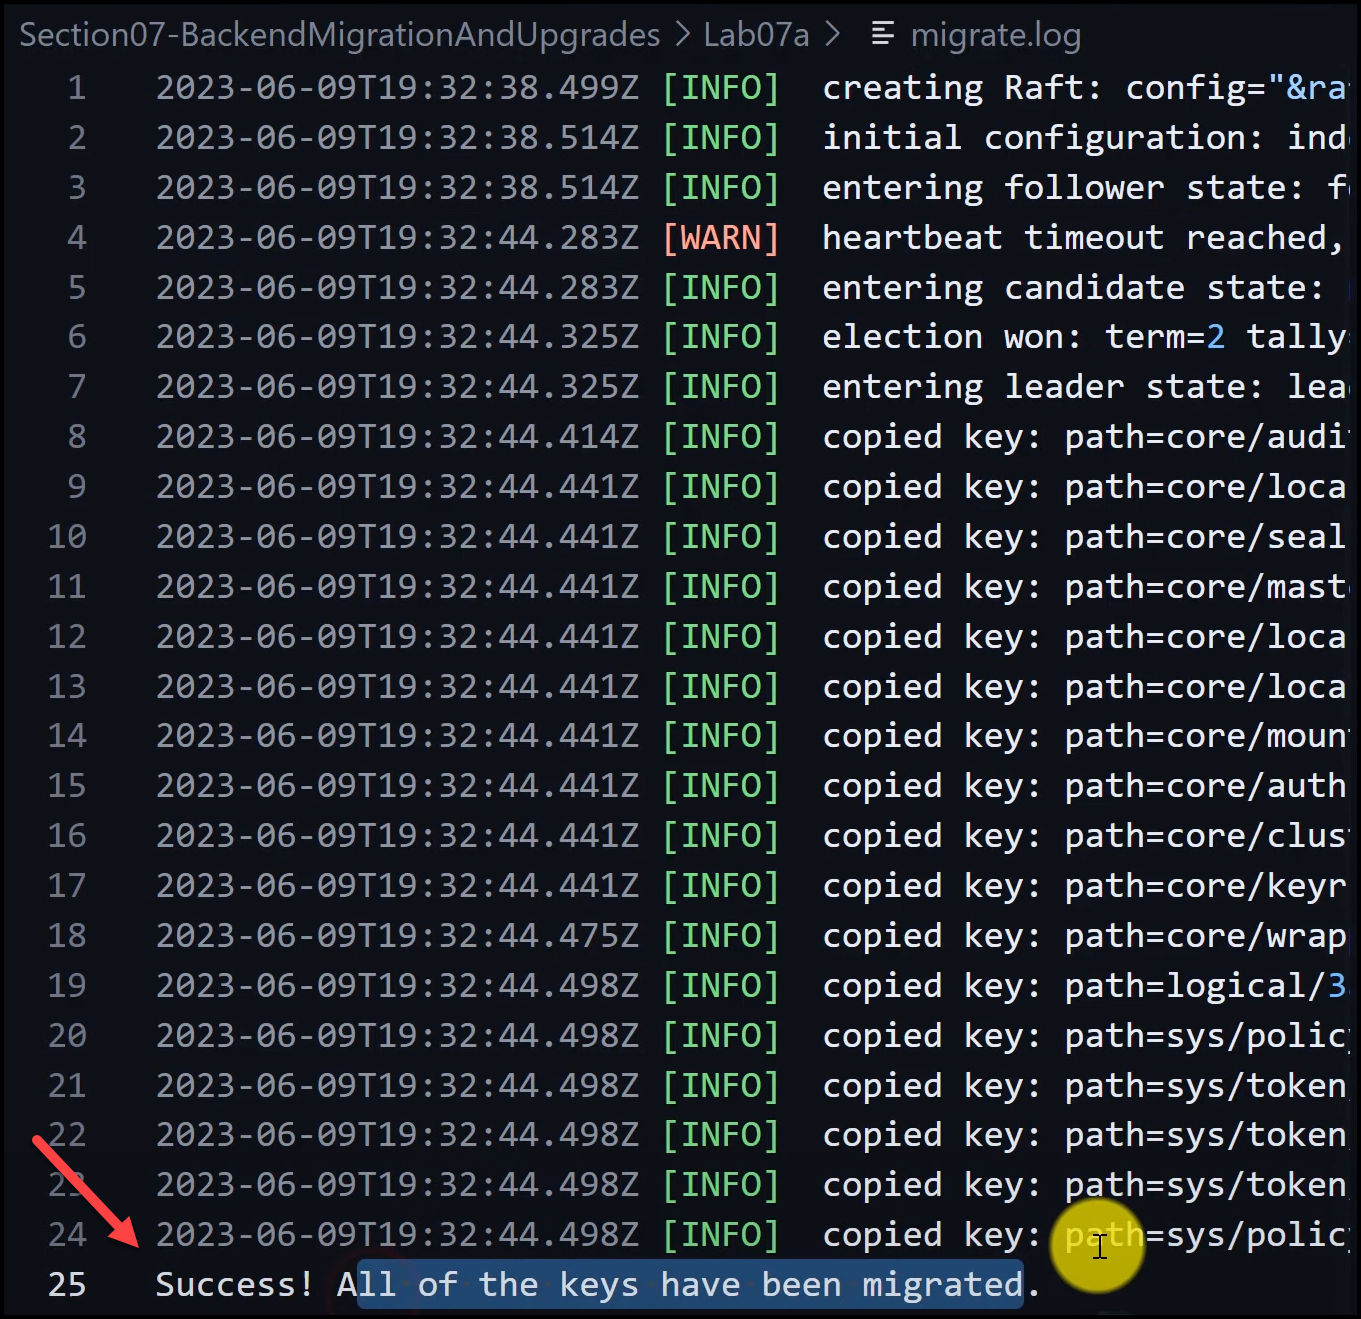
Task: Select line number 25 in the gutter
Action: point(66,1284)
